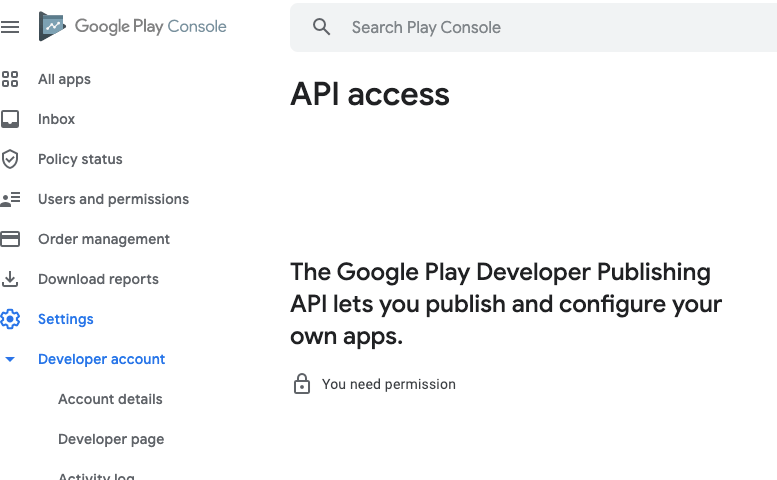Viewport: 777px width, 480px height.
Task: Click the Settings gear icon
Action: pyautogui.click(x=10, y=319)
